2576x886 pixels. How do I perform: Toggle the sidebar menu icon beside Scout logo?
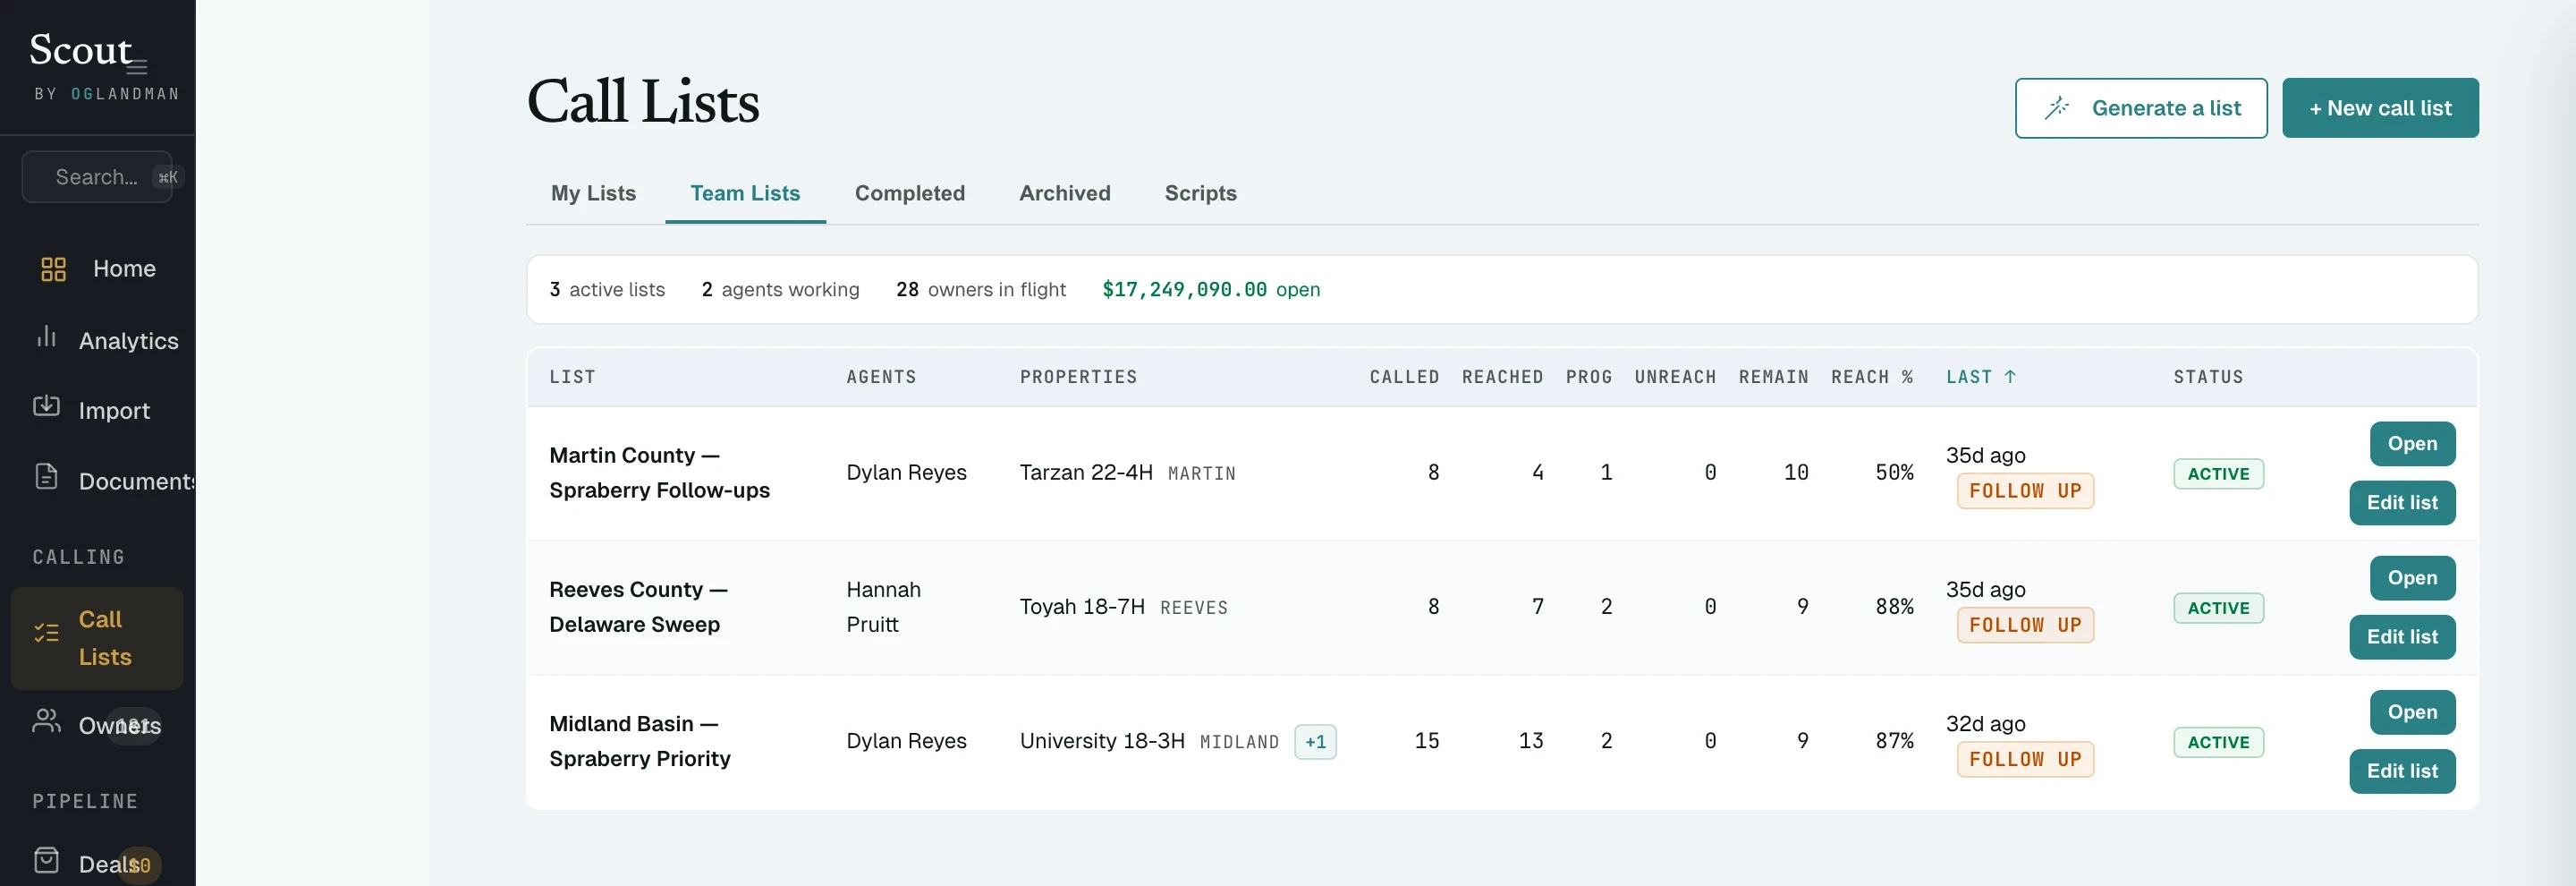tap(138, 67)
